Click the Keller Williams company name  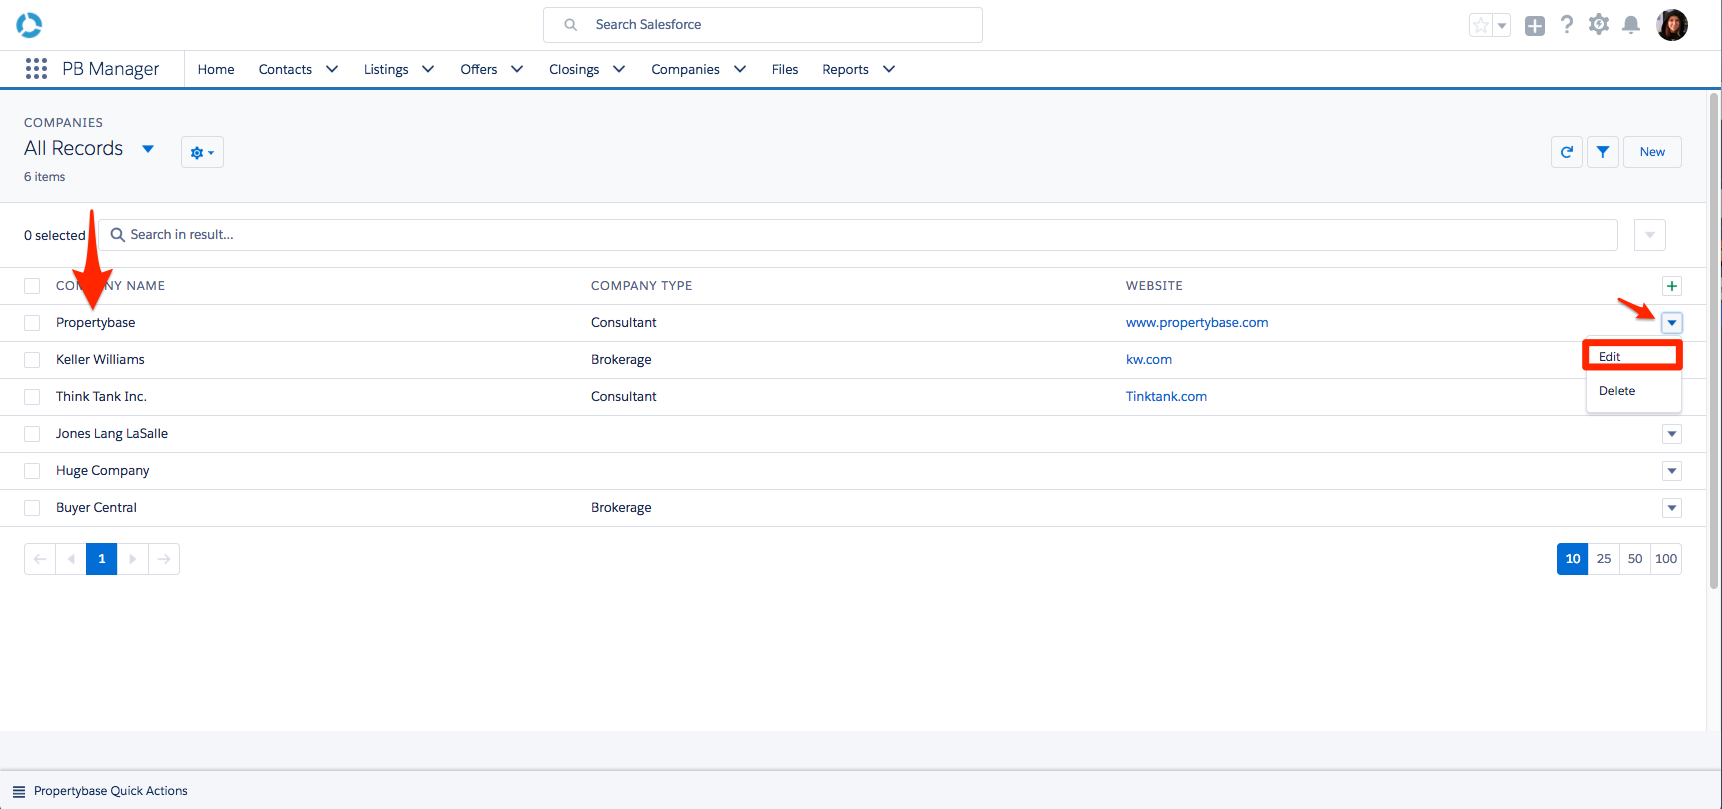(100, 360)
